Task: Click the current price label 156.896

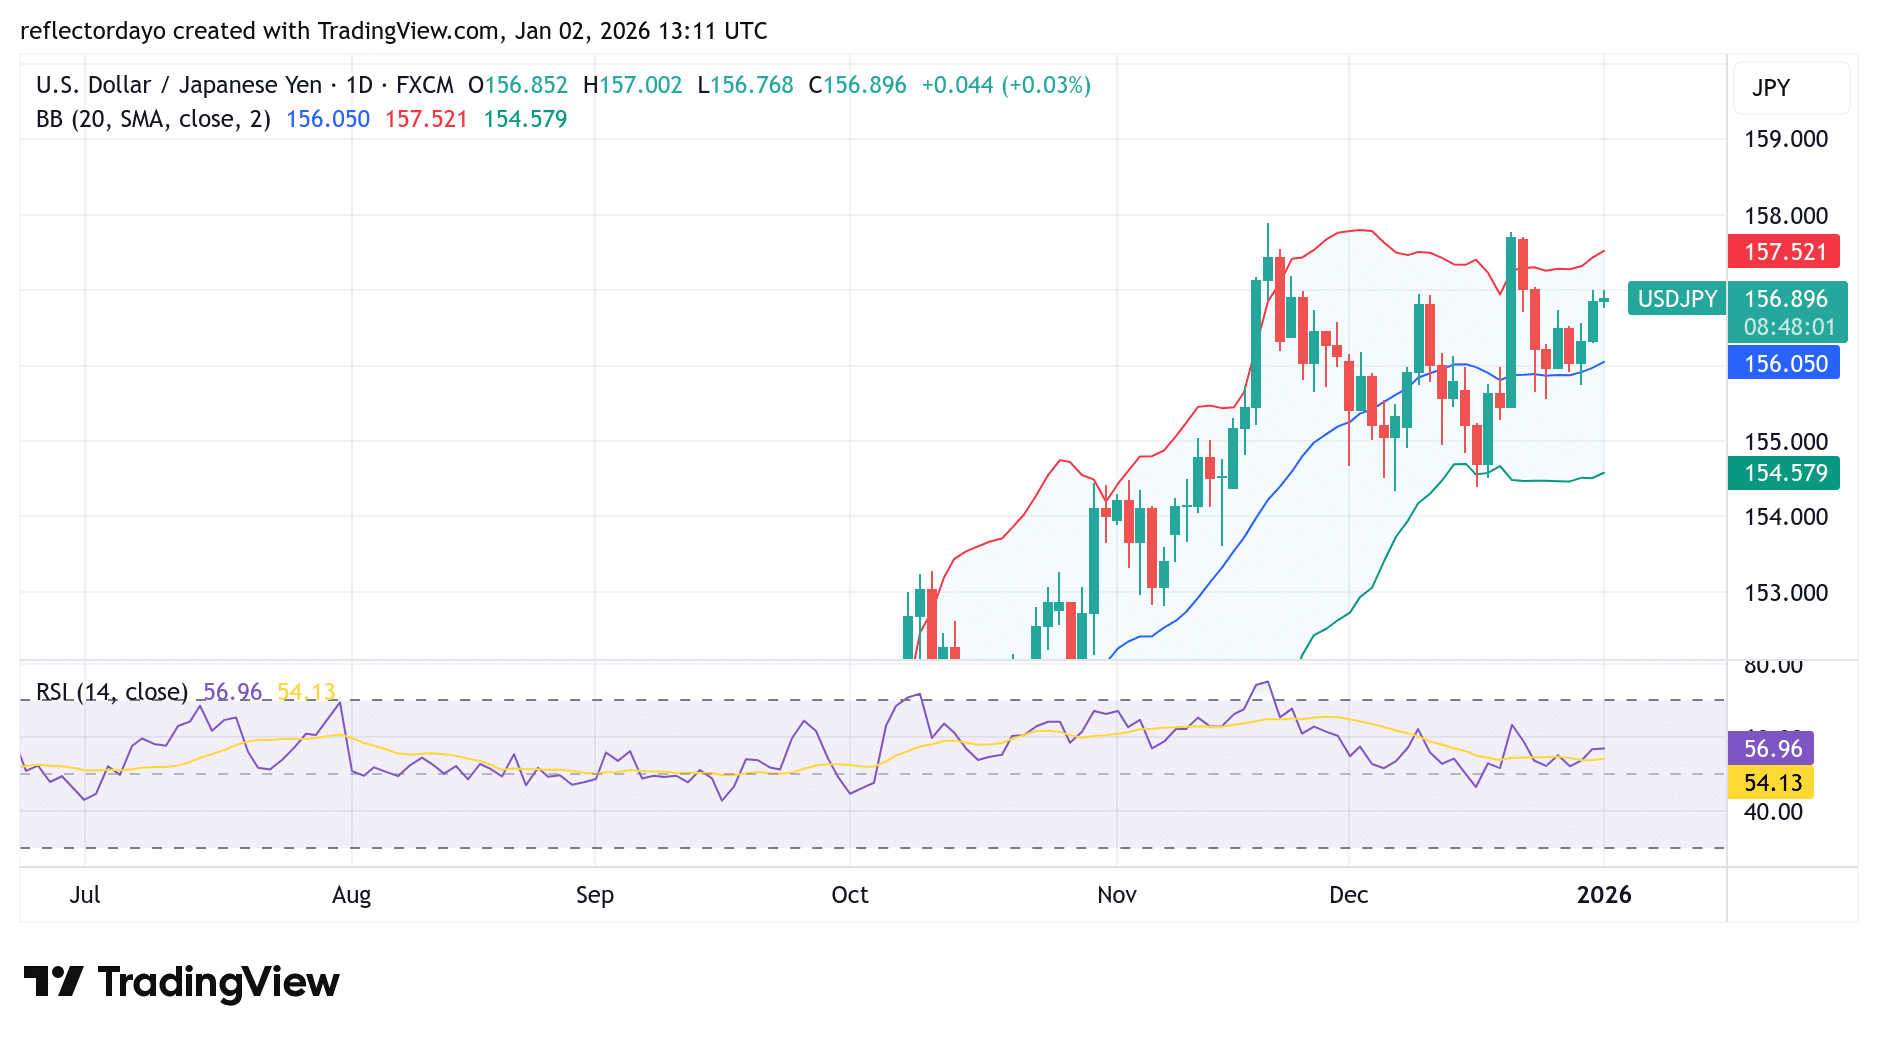Action: 1786,299
